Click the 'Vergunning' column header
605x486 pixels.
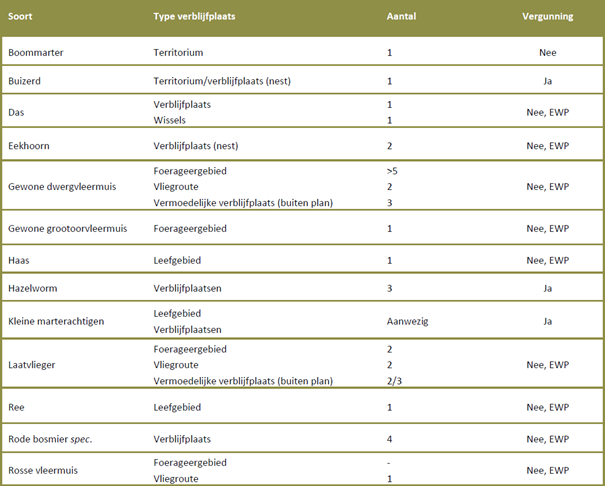548,17
